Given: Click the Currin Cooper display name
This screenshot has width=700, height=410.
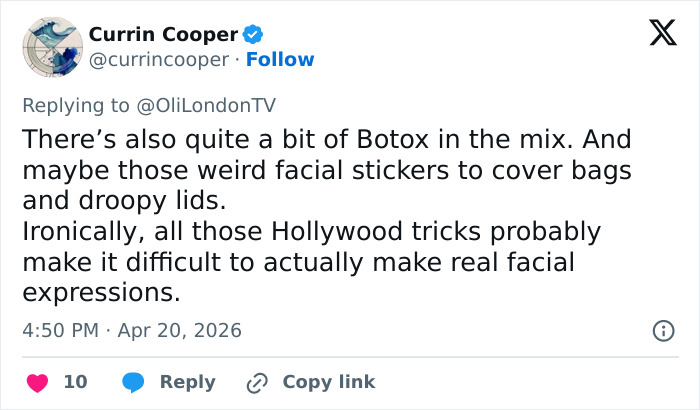Looking at the screenshot, I should (x=163, y=34).
